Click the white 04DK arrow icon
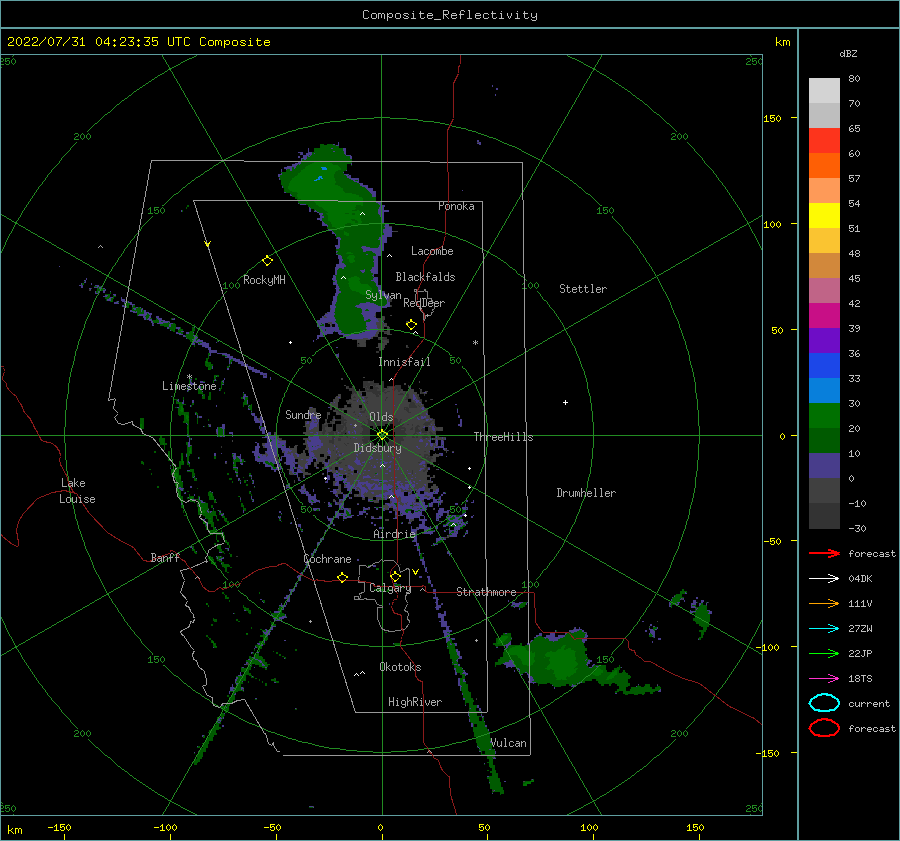 coord(824,579)
